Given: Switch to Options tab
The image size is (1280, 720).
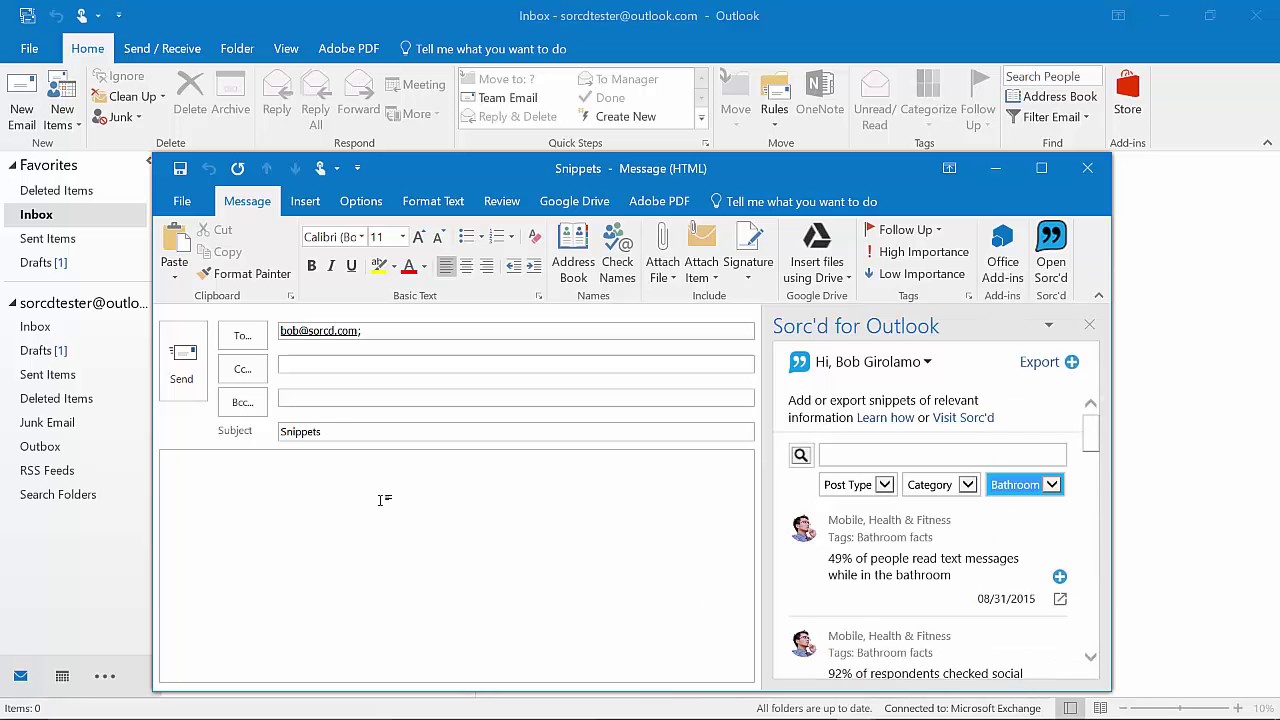Looking at the screenshot, I should [361, 201].
